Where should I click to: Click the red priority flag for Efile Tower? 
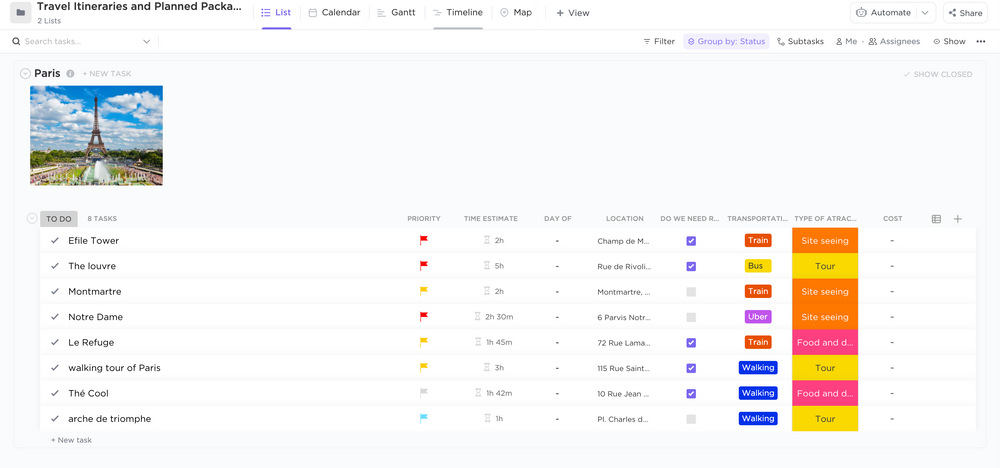424,241
